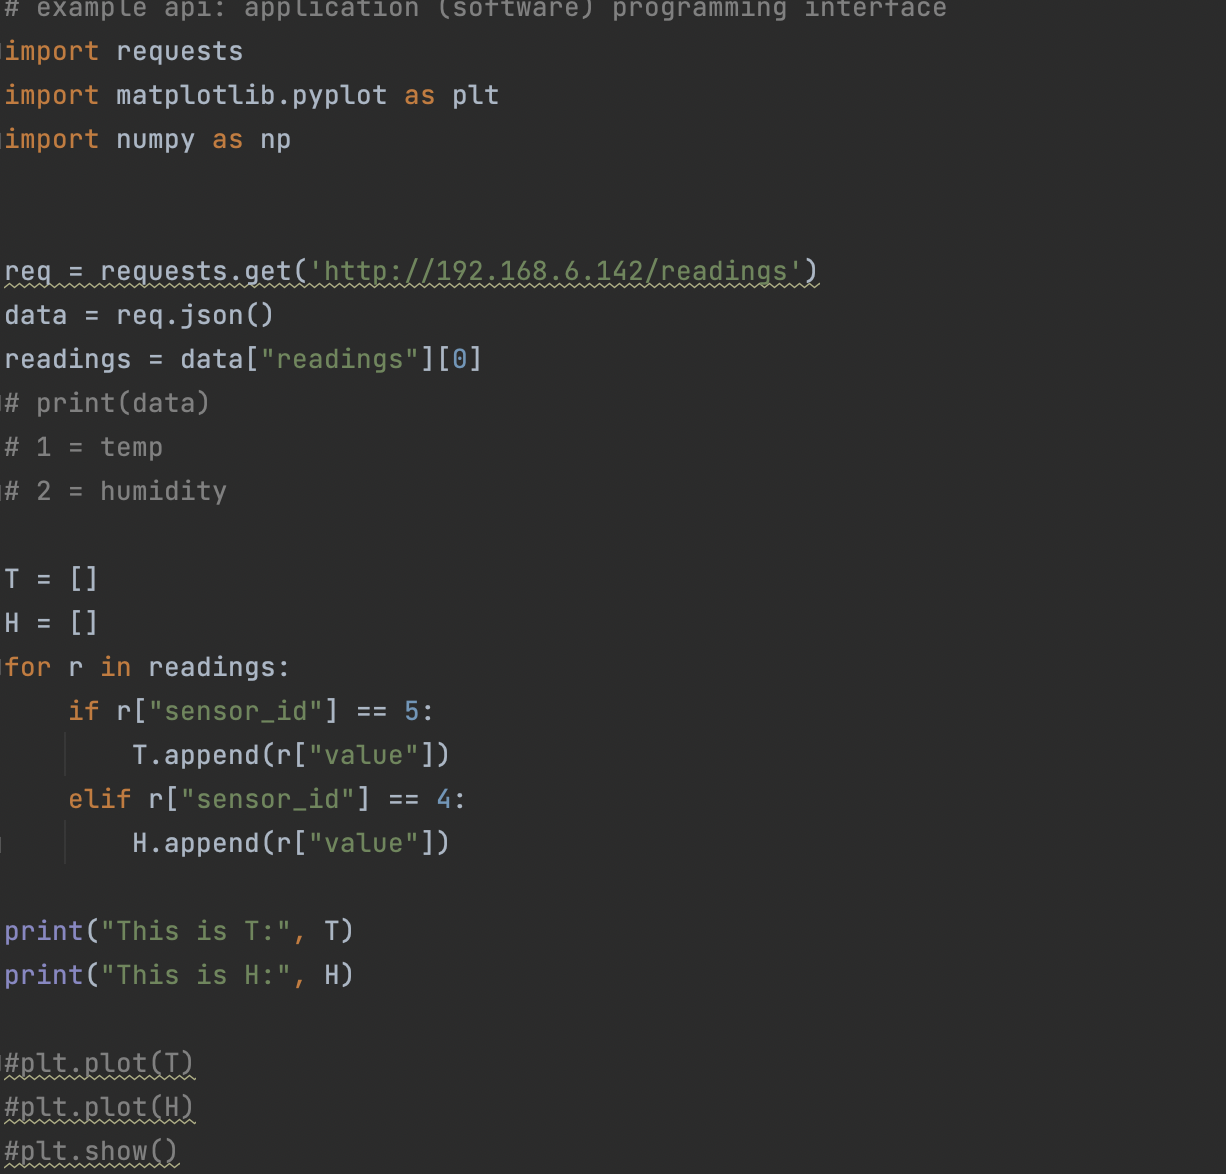The height and width of the screenshot is (1174, 1226).
Task: Click 'matplotlib.pyplot' in the second import statement
Action: (x=251, y=95)
